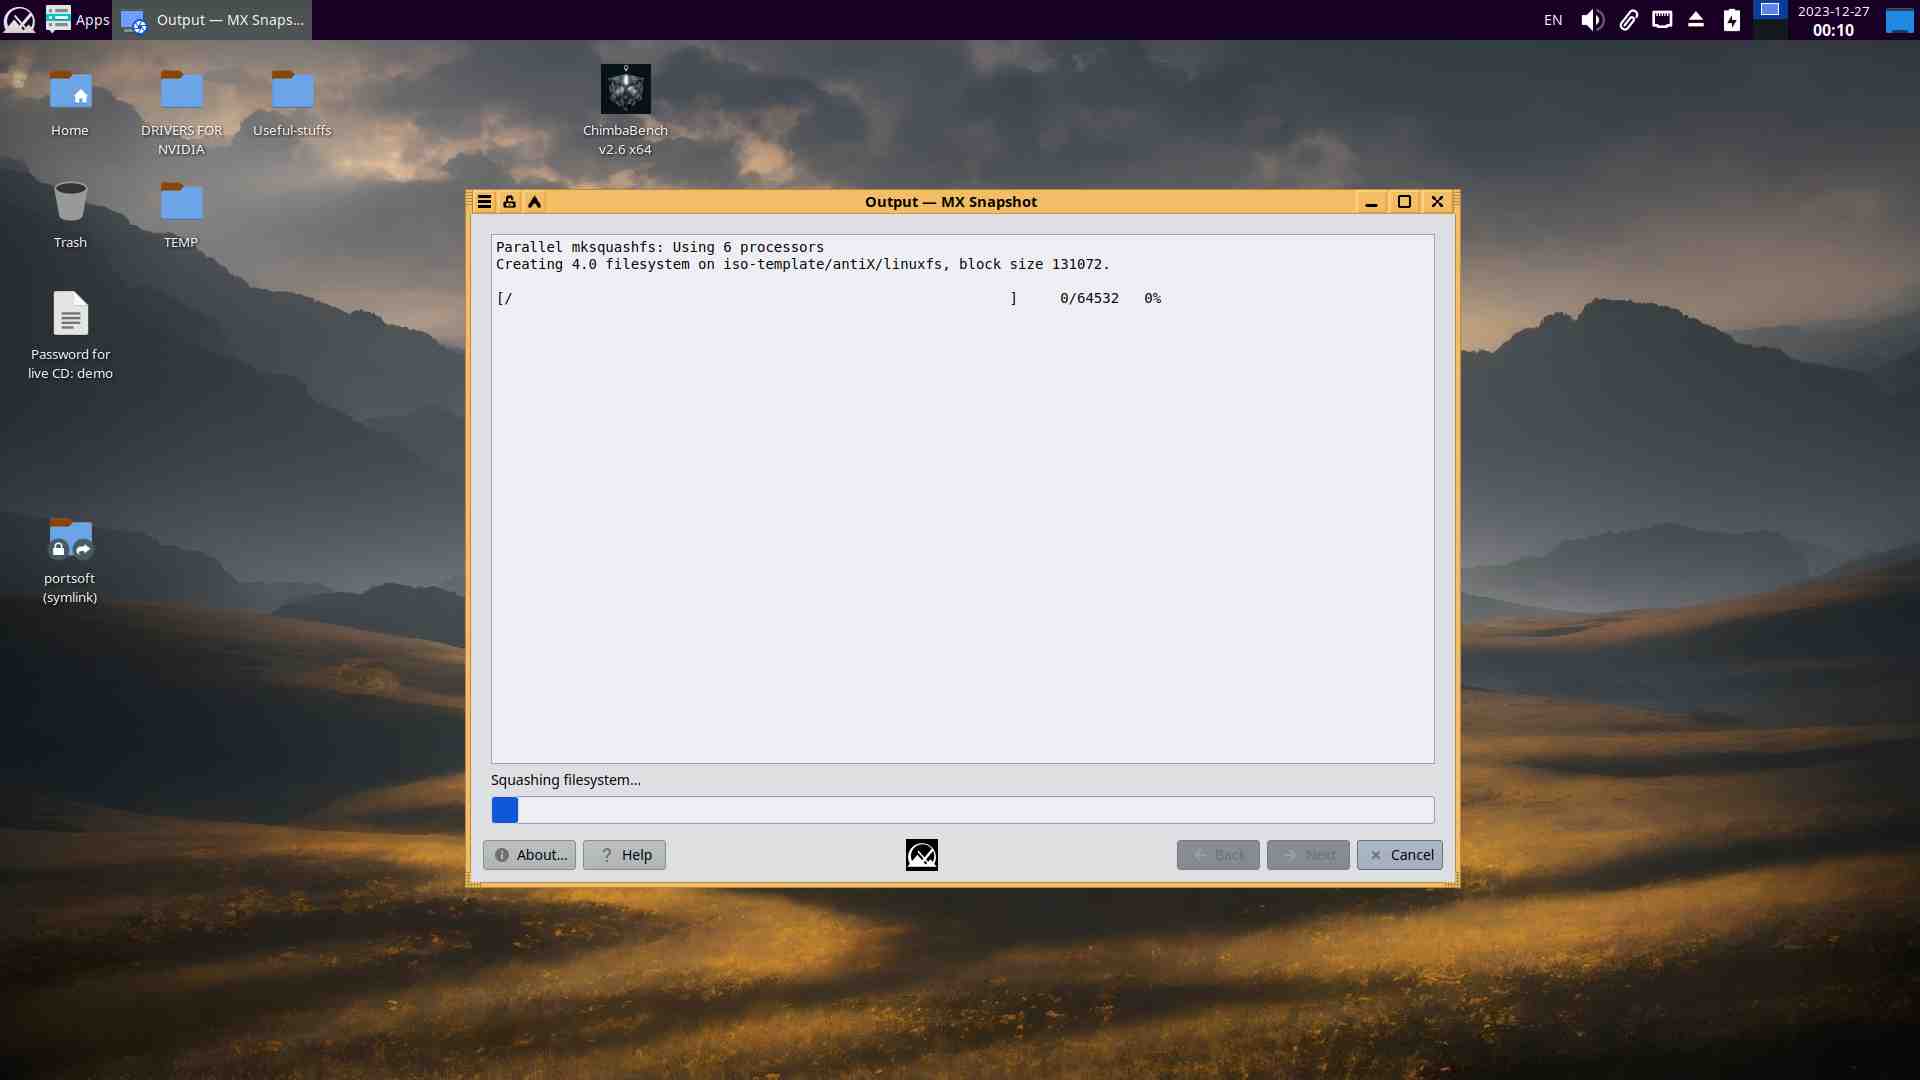Viewport: 1920px width, 1080px height.
Task: Open the window menu hamburger icon
Action: 484,201
